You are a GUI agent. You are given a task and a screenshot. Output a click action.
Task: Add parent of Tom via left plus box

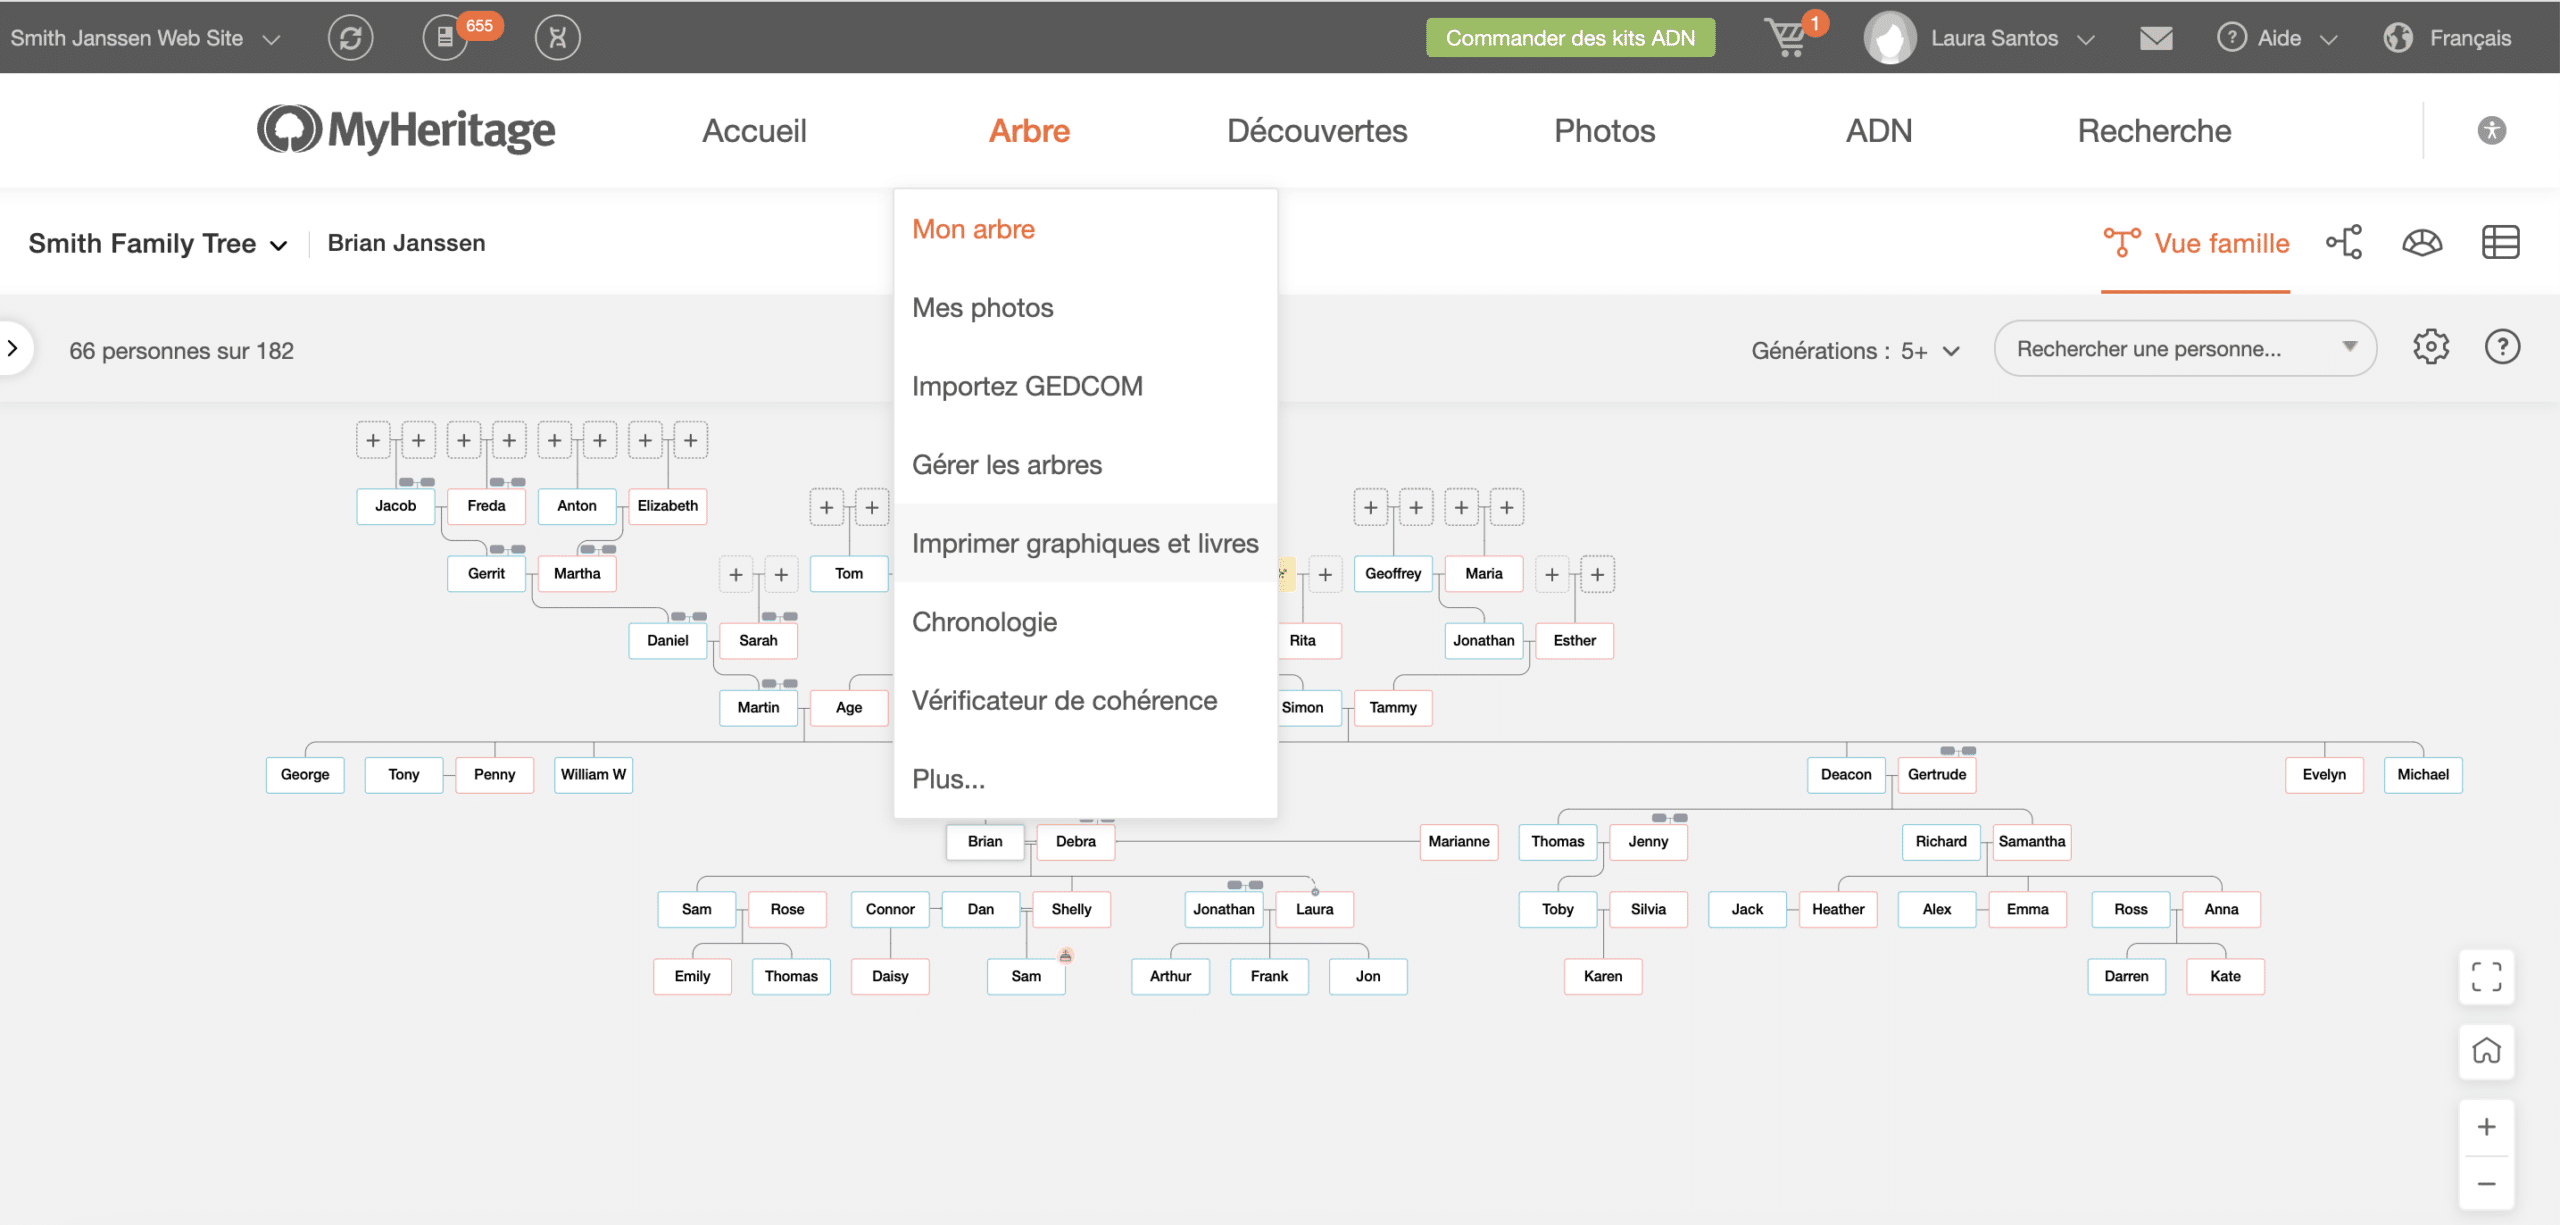point(827,508)
